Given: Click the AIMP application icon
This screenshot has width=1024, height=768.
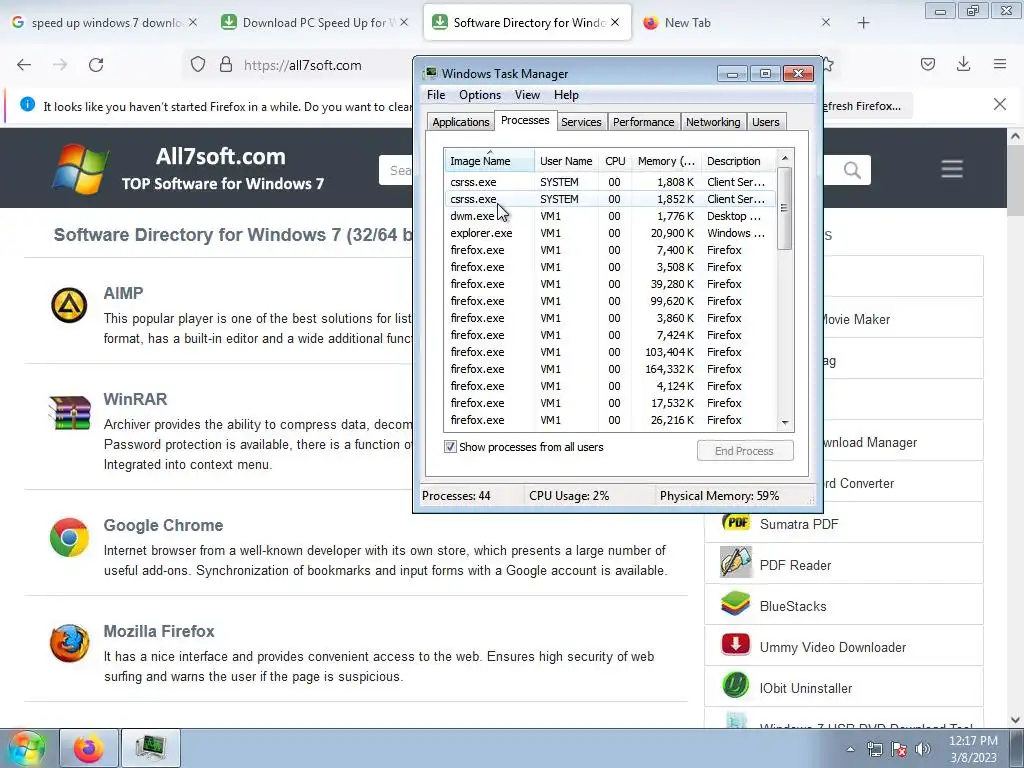Looking at the screenshot, I should [x=69, y=305].
